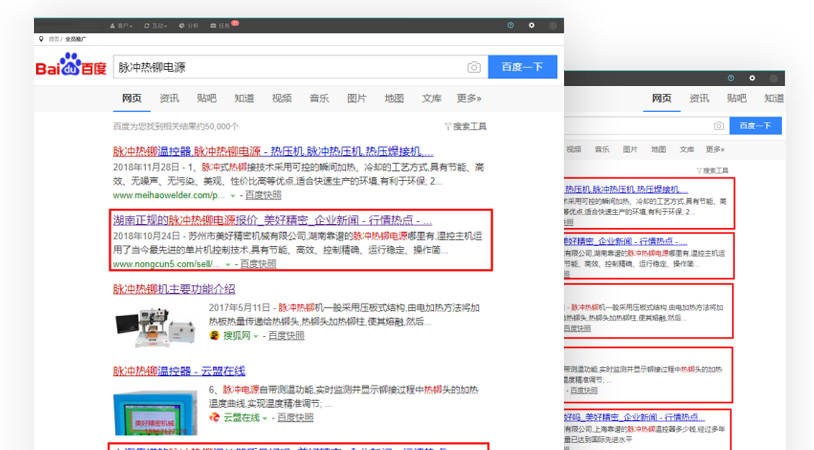Open 百度快照 for nongcun5 result
The image size is (814, 450).
258,264
